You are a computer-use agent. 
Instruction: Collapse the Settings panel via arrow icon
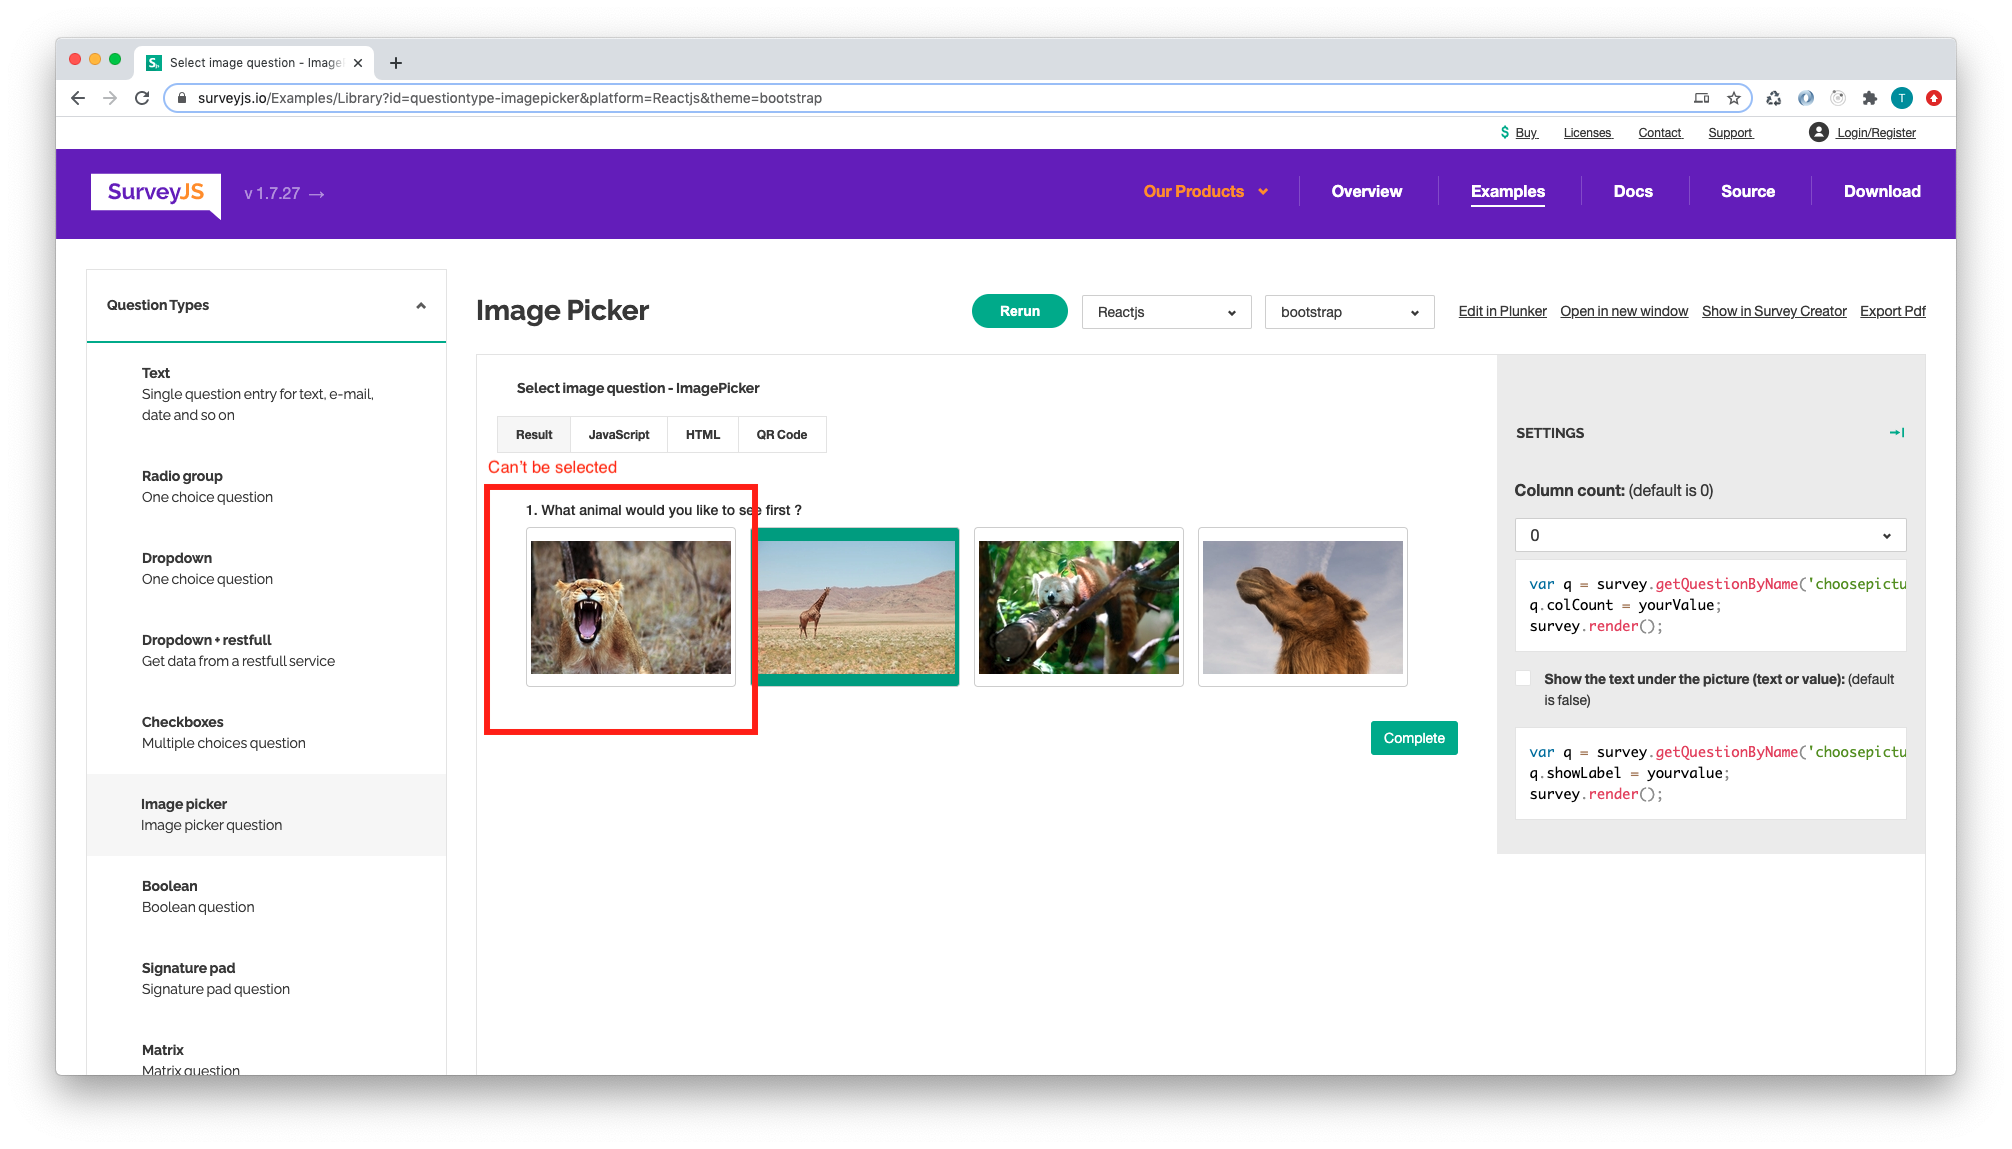pyautogui.click(x=1896, y=432)
